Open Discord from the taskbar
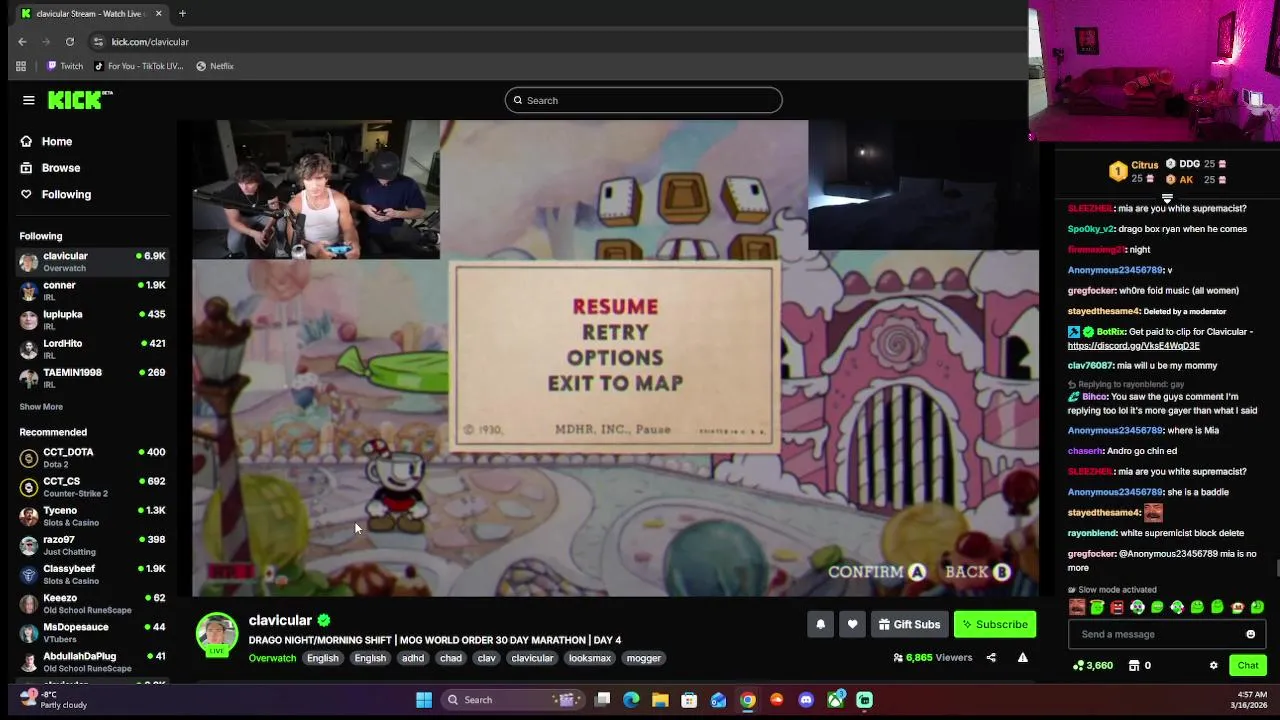Viewport: 1280px width, 720px height. pyautogui.click(x=806, y=700)
